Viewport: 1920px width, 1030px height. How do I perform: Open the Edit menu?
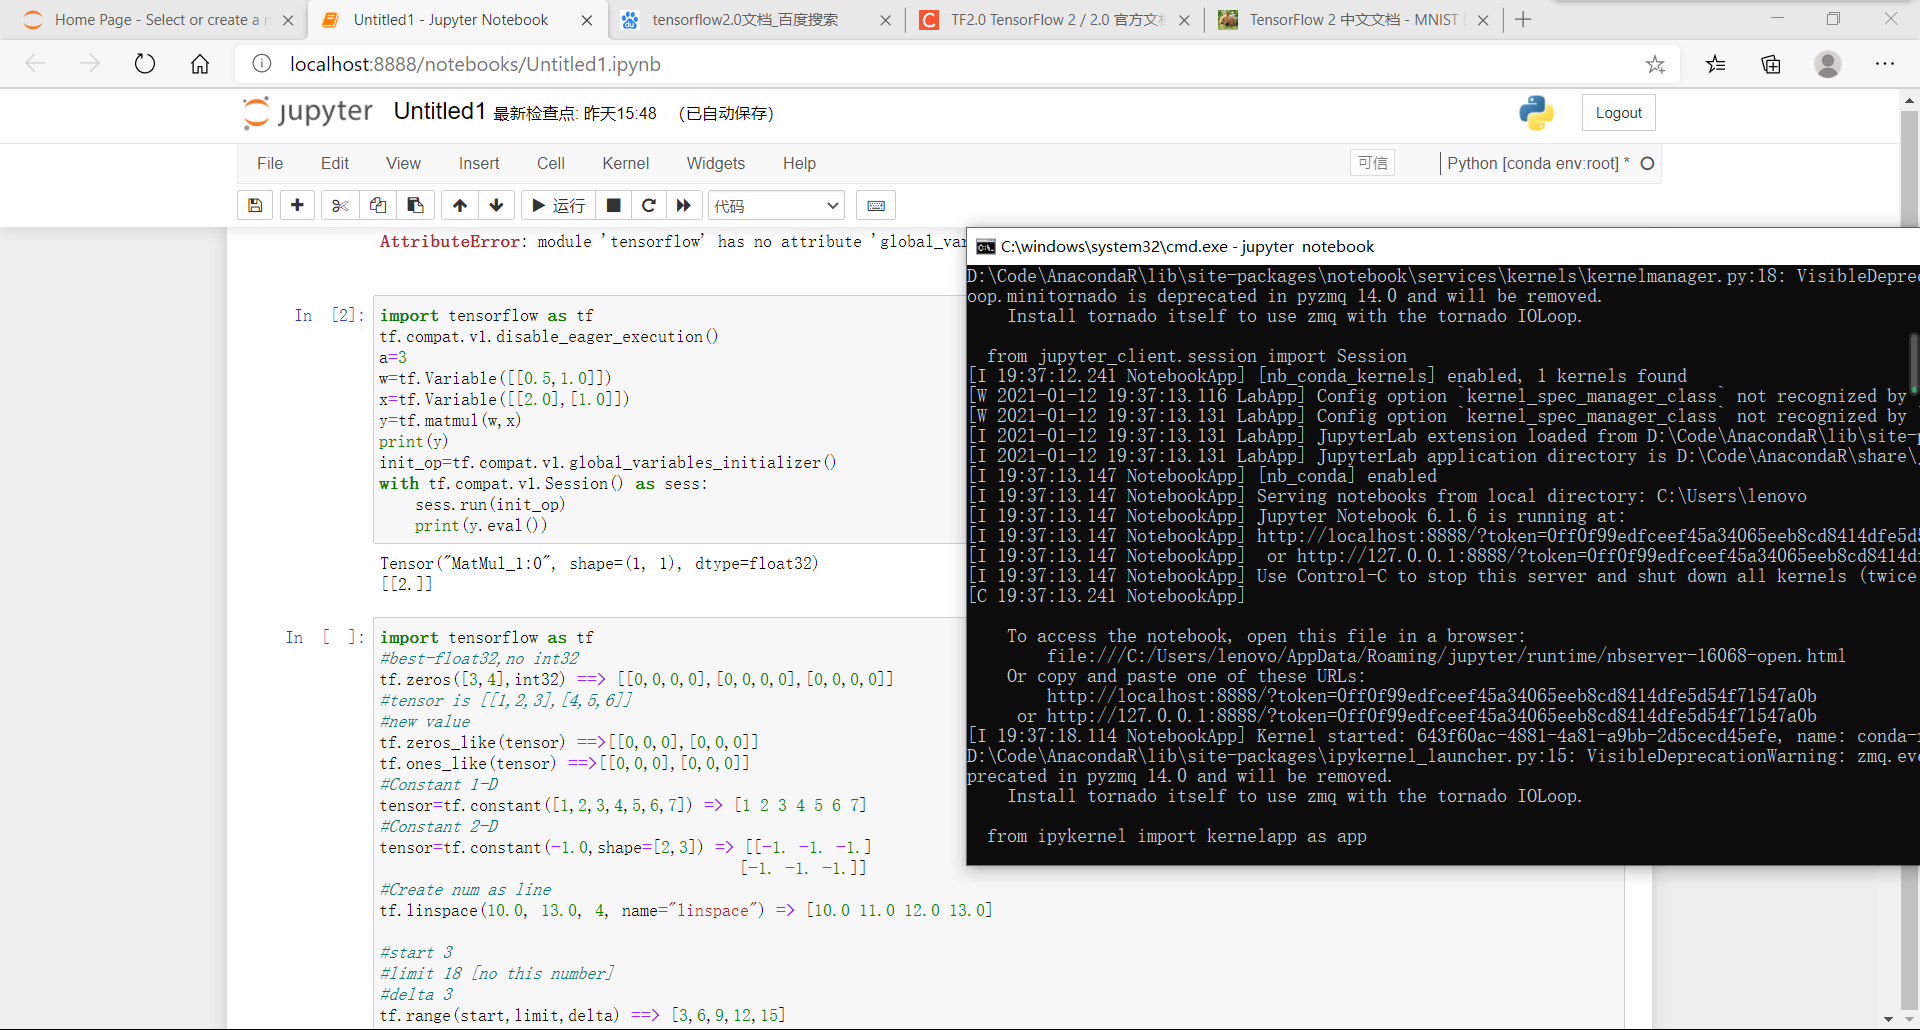[x=335, y=163]
